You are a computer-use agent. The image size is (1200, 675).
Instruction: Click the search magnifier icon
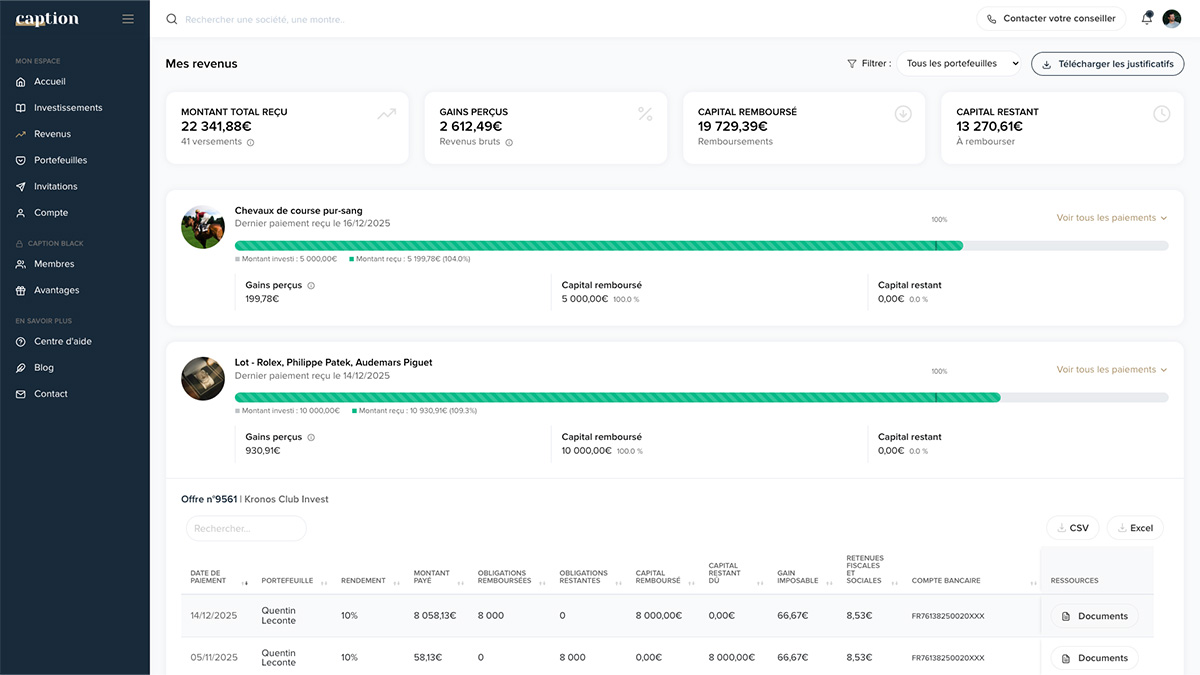click(172, 19)
